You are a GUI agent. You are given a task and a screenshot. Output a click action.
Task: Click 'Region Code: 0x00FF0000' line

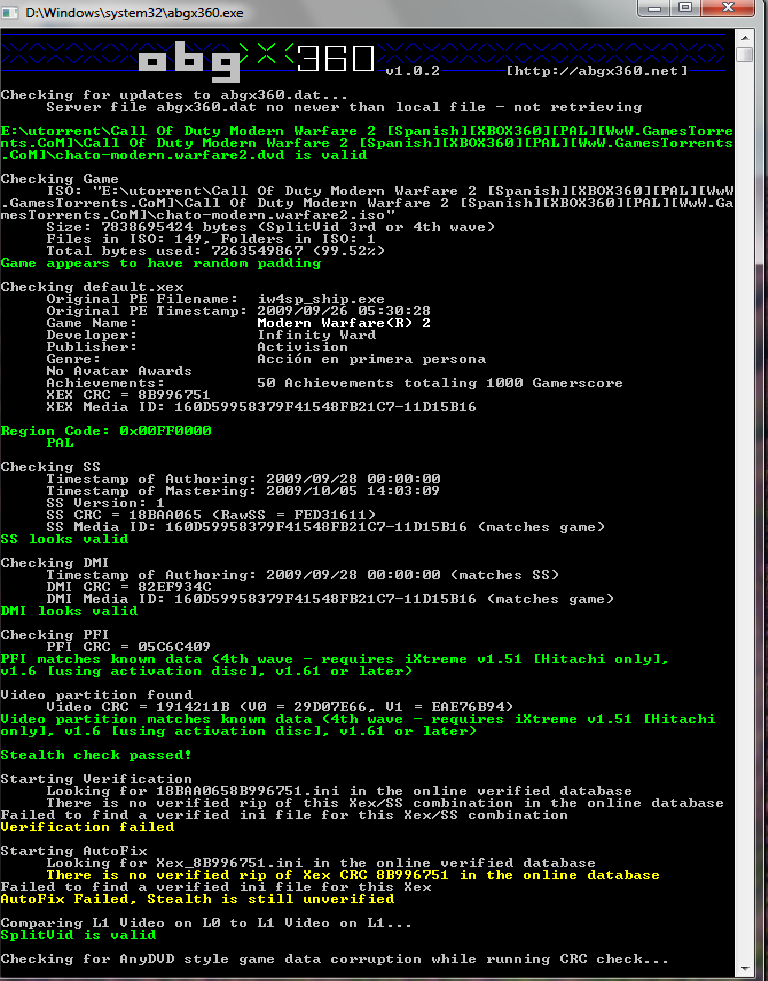[106, 431]
